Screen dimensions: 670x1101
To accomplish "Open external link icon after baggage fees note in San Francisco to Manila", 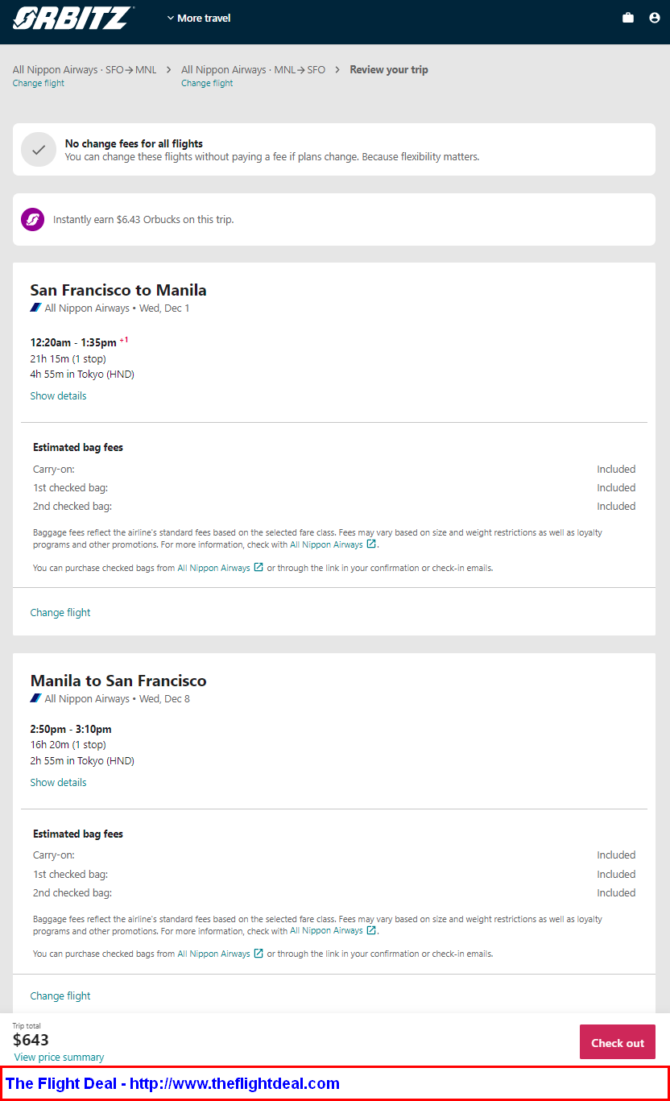I will coord(372,544).
